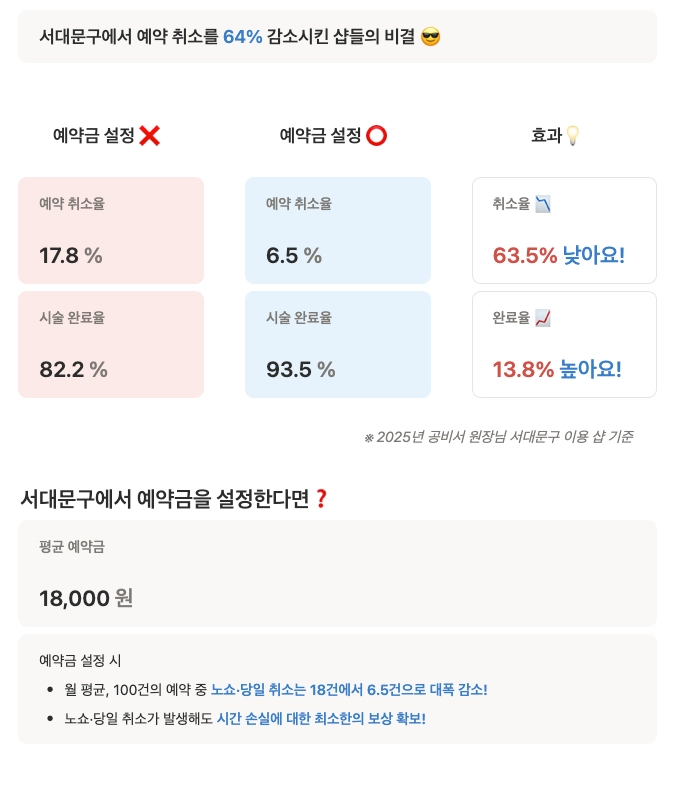Click the blue 시간 손실에 대한 최소한의 보상 text

click(x=320, y=719)
